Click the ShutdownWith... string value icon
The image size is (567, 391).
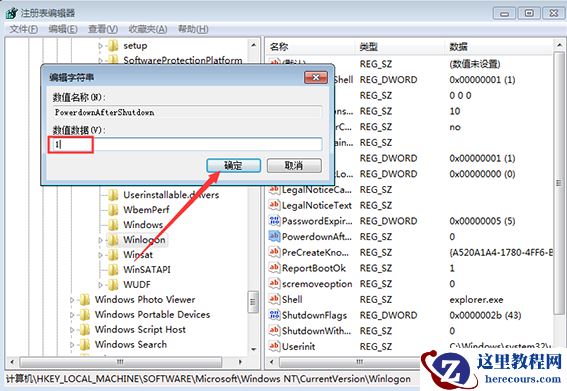pyautogui.click(x=274, y=331)
